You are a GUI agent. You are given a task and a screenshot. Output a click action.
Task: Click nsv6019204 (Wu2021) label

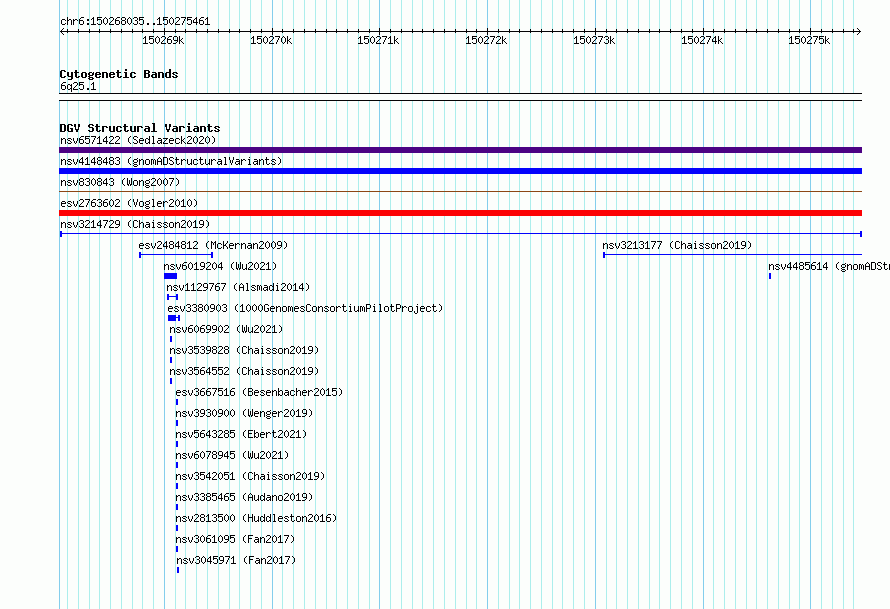click(220, 266)
